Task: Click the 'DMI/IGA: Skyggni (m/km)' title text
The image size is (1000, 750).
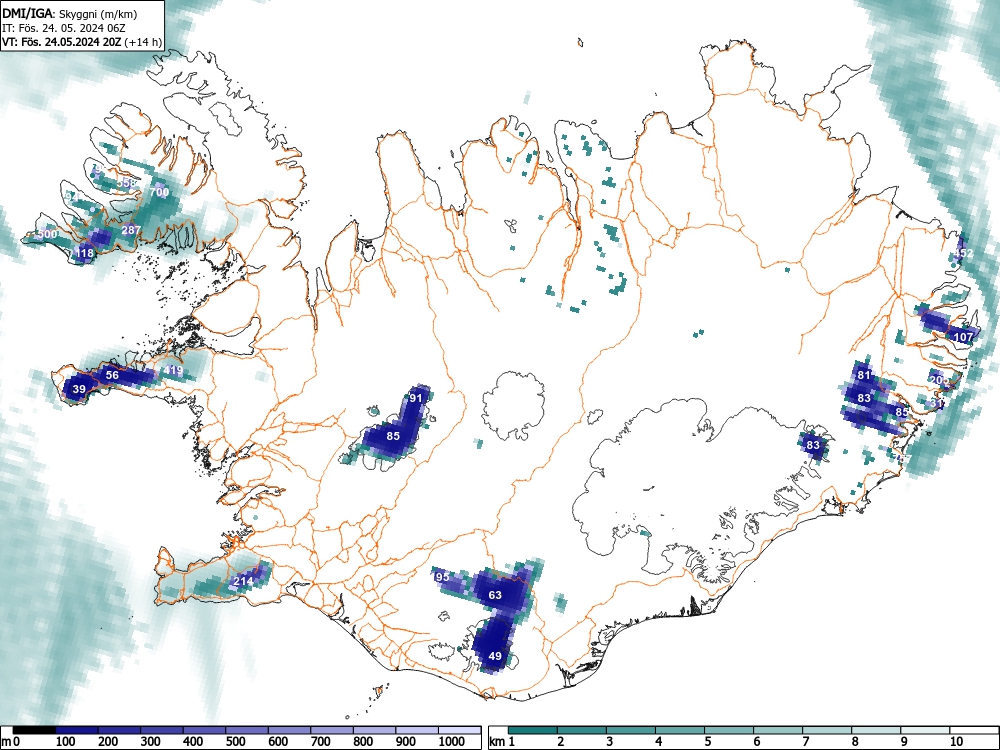Action: [70, 13]
